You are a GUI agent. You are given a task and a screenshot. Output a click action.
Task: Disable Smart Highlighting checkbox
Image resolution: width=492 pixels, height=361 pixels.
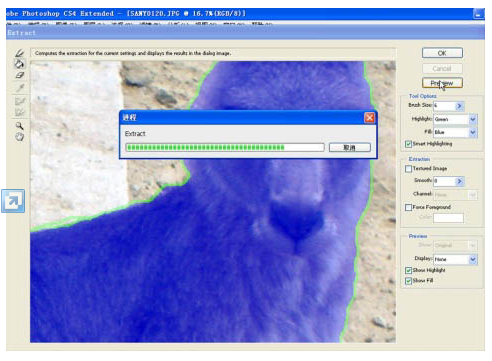pyautogui.click(x=408, y=144)
